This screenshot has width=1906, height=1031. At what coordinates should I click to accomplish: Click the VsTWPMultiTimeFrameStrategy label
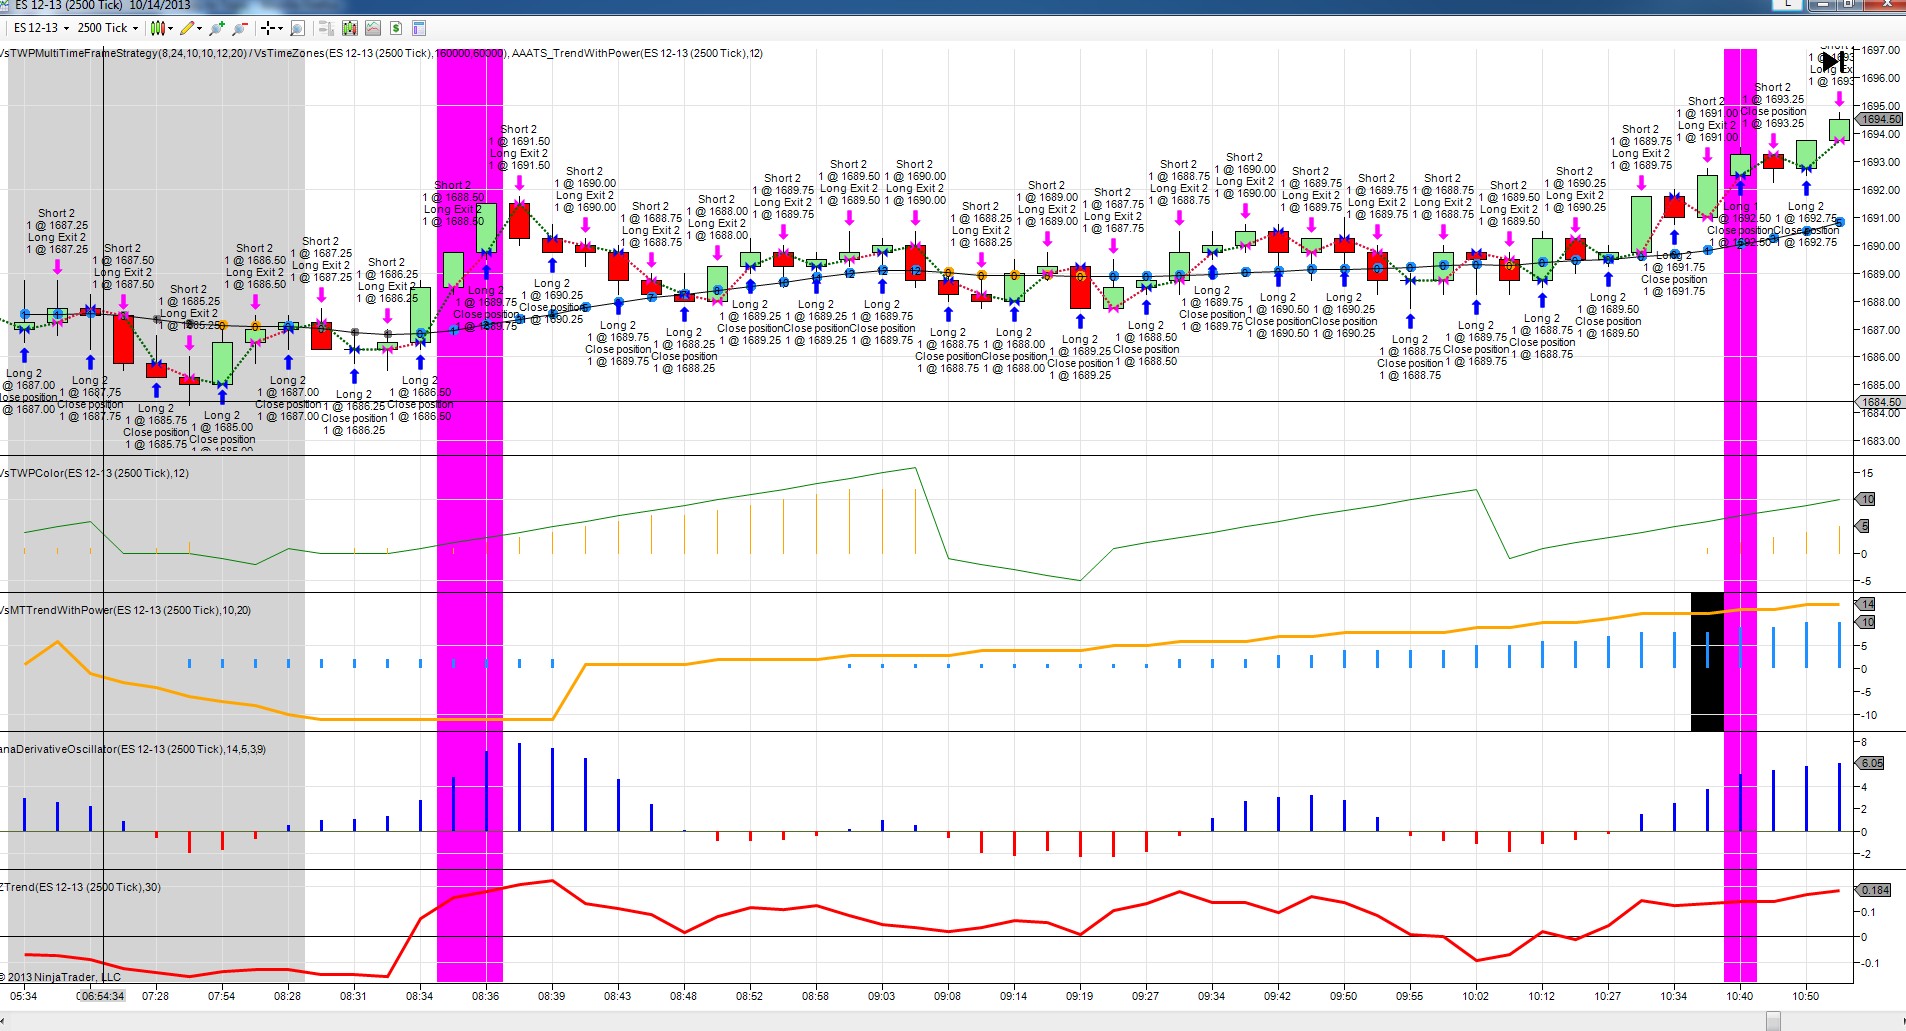point(123,53)
